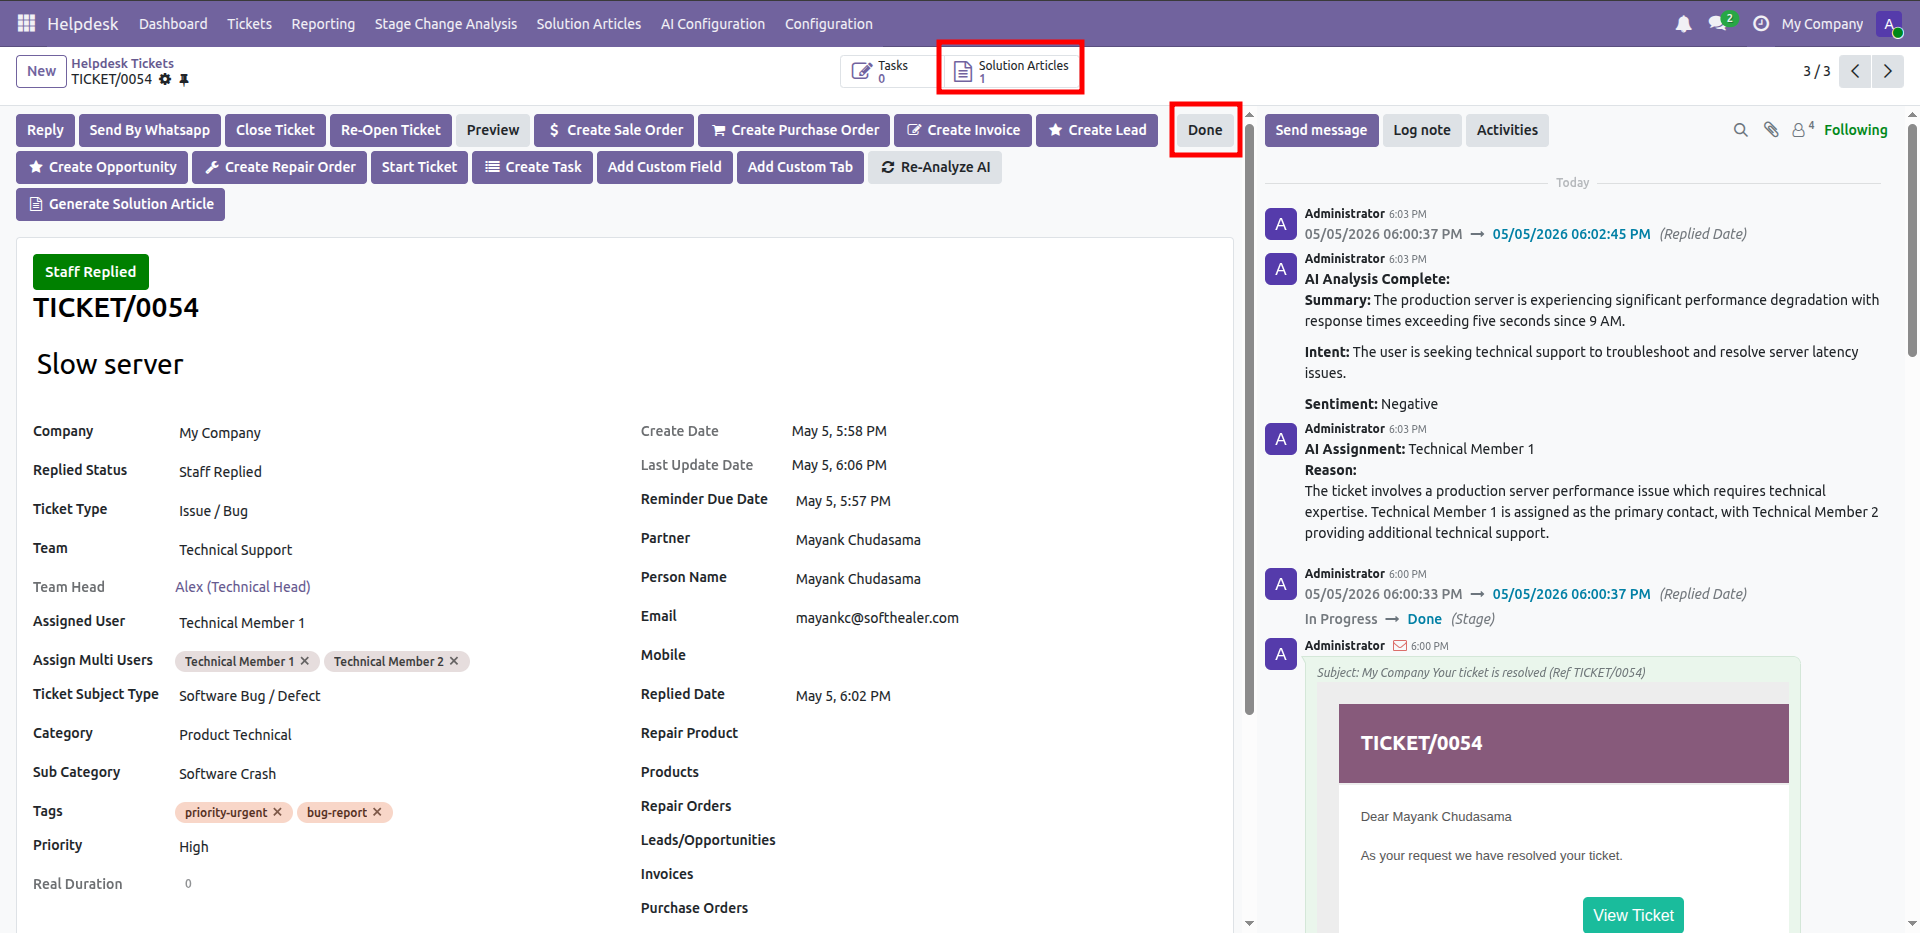Viewport: 1920px width, 933px height.
Task: Click Create Invoice button
Action: (962, 130)
